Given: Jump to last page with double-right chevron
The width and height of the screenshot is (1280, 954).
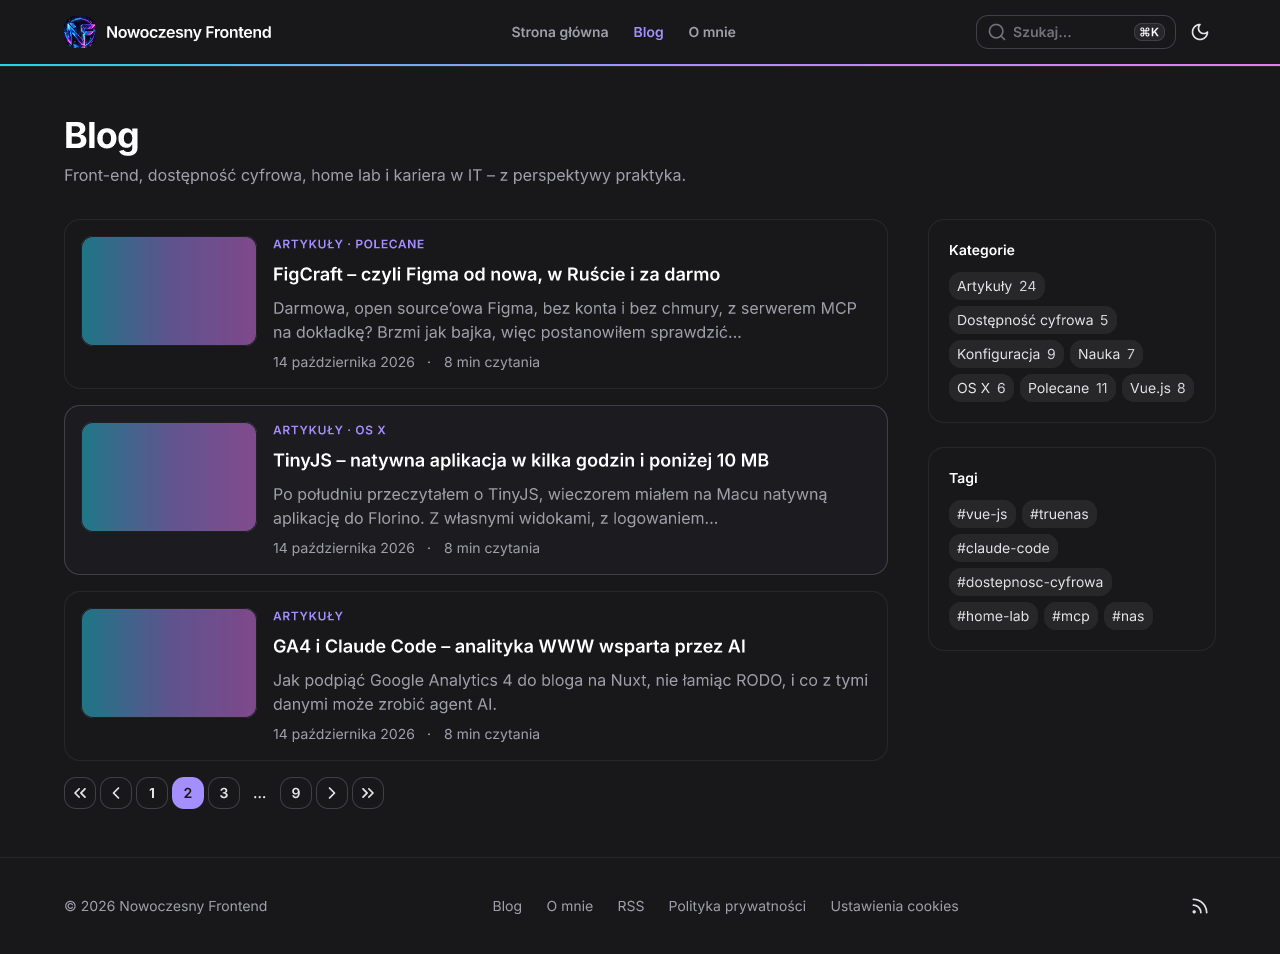Looking at the screenshot, I should click(x=368, y=793).
